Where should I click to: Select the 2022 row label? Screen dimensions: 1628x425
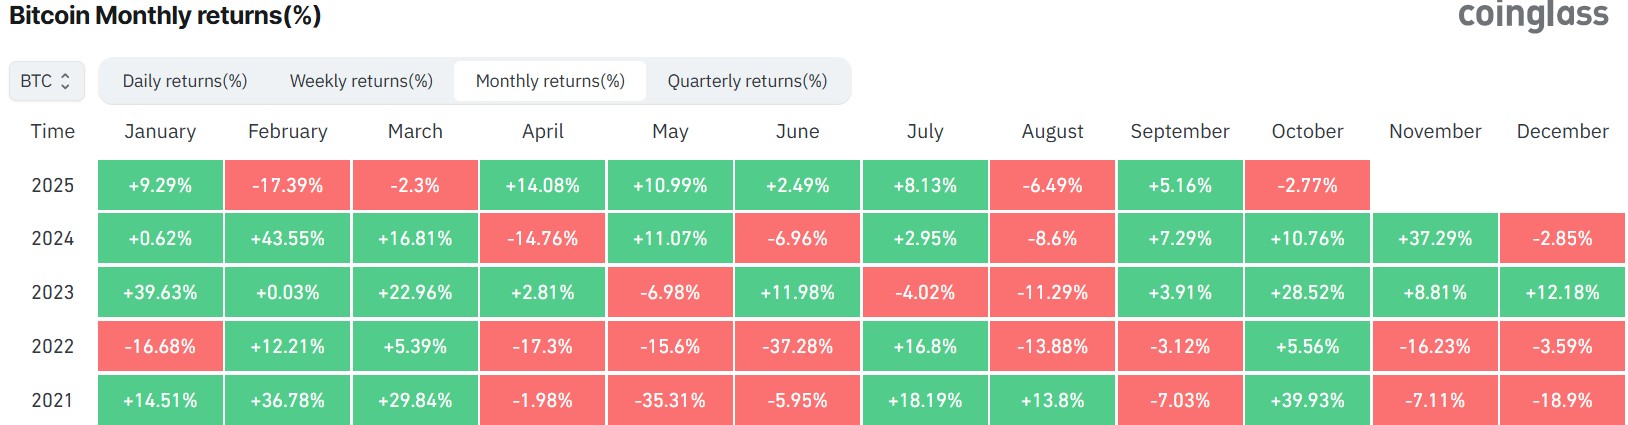(53, 347)
